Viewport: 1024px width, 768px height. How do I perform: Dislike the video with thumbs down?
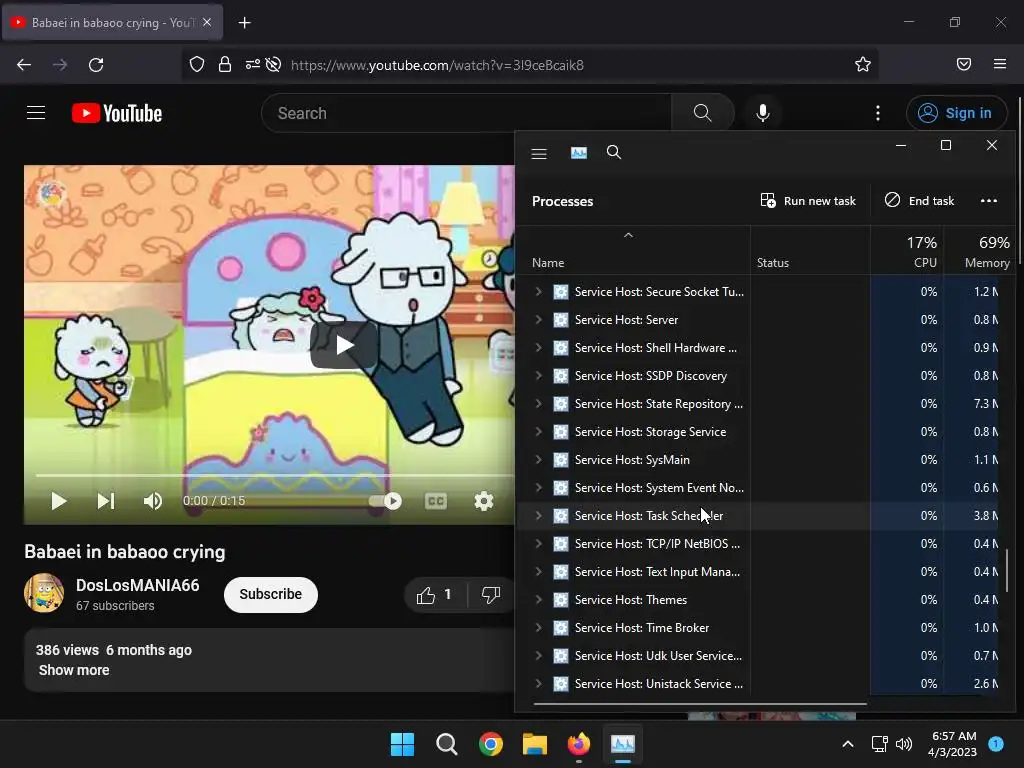490,595
